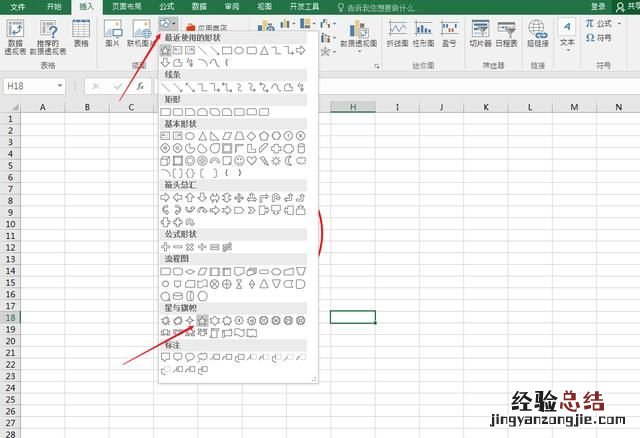
Task: Select the 5-point star shape under 星与旗帜
Action: coord(202,321)
